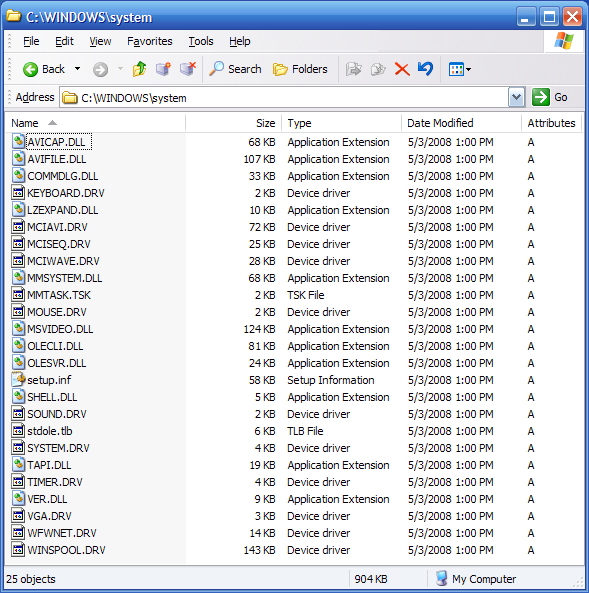Open the View menu
This screenshot has height=593, width=589.
click(100, 41)
